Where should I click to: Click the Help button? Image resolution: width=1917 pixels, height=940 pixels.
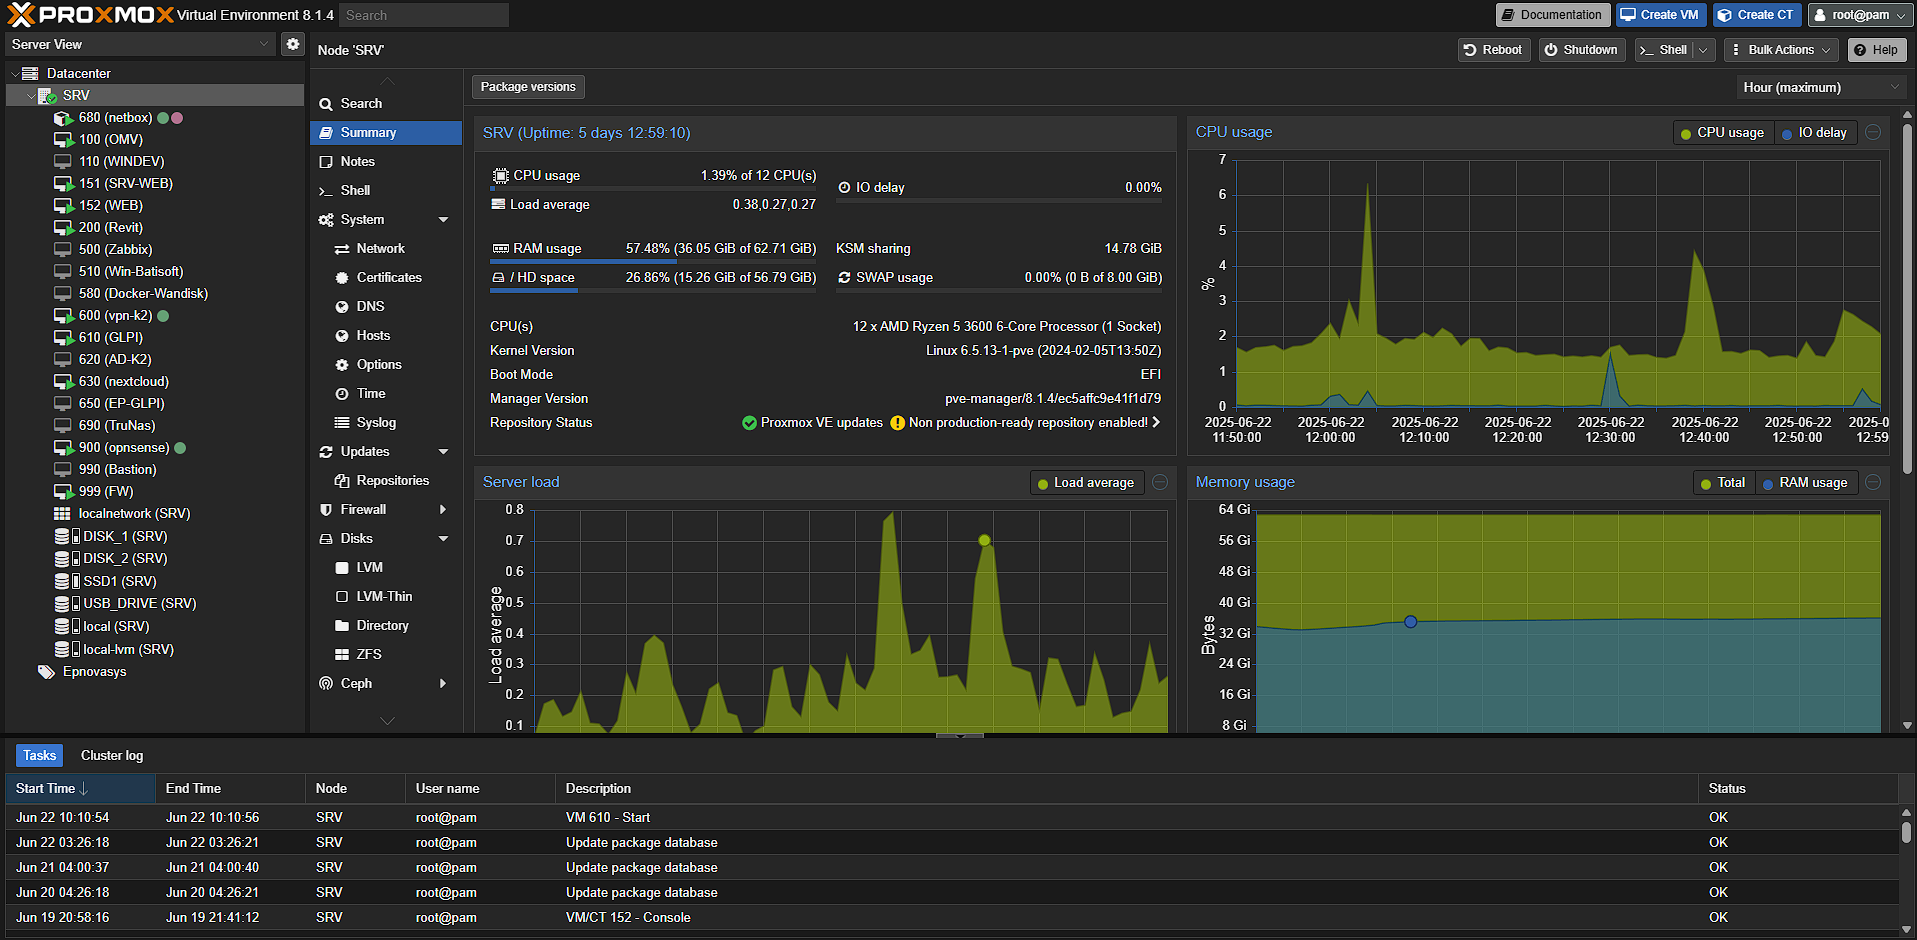pyautogui.click(x=1877, y=50)
